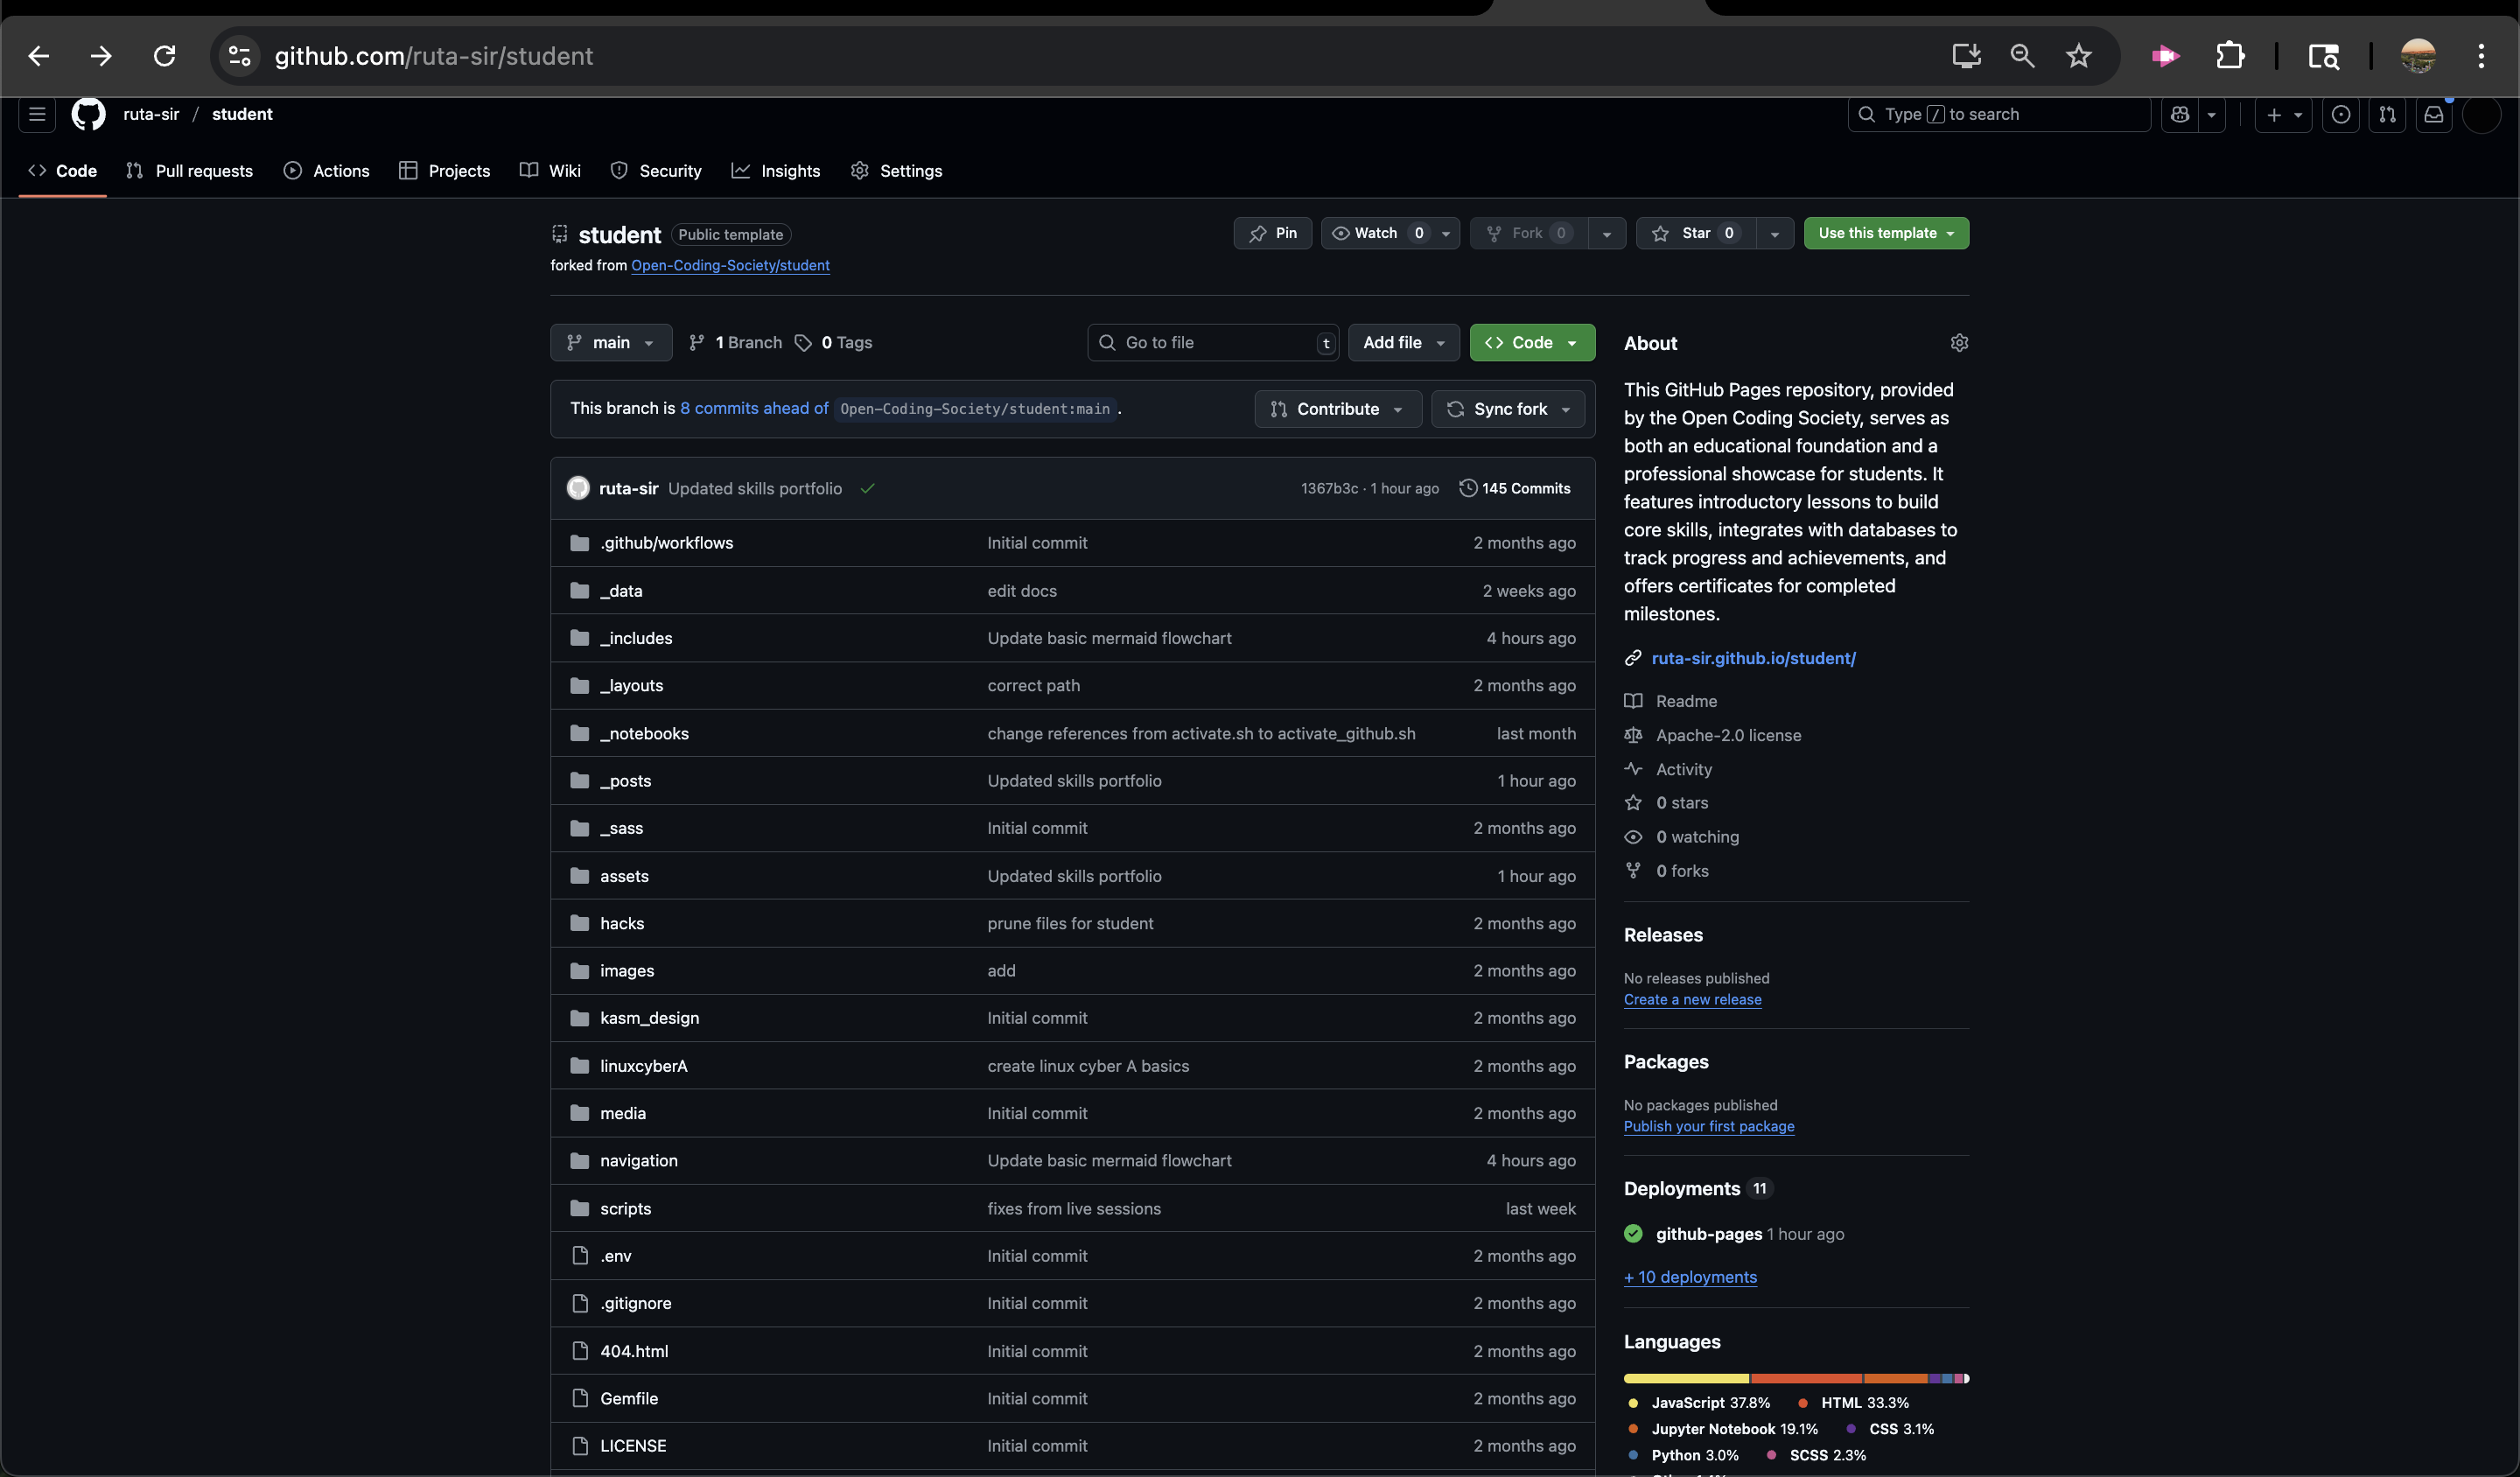Screen dimensions: 2520x1477
Task: Switch to the Actions tab
Action: click(327, 171)
